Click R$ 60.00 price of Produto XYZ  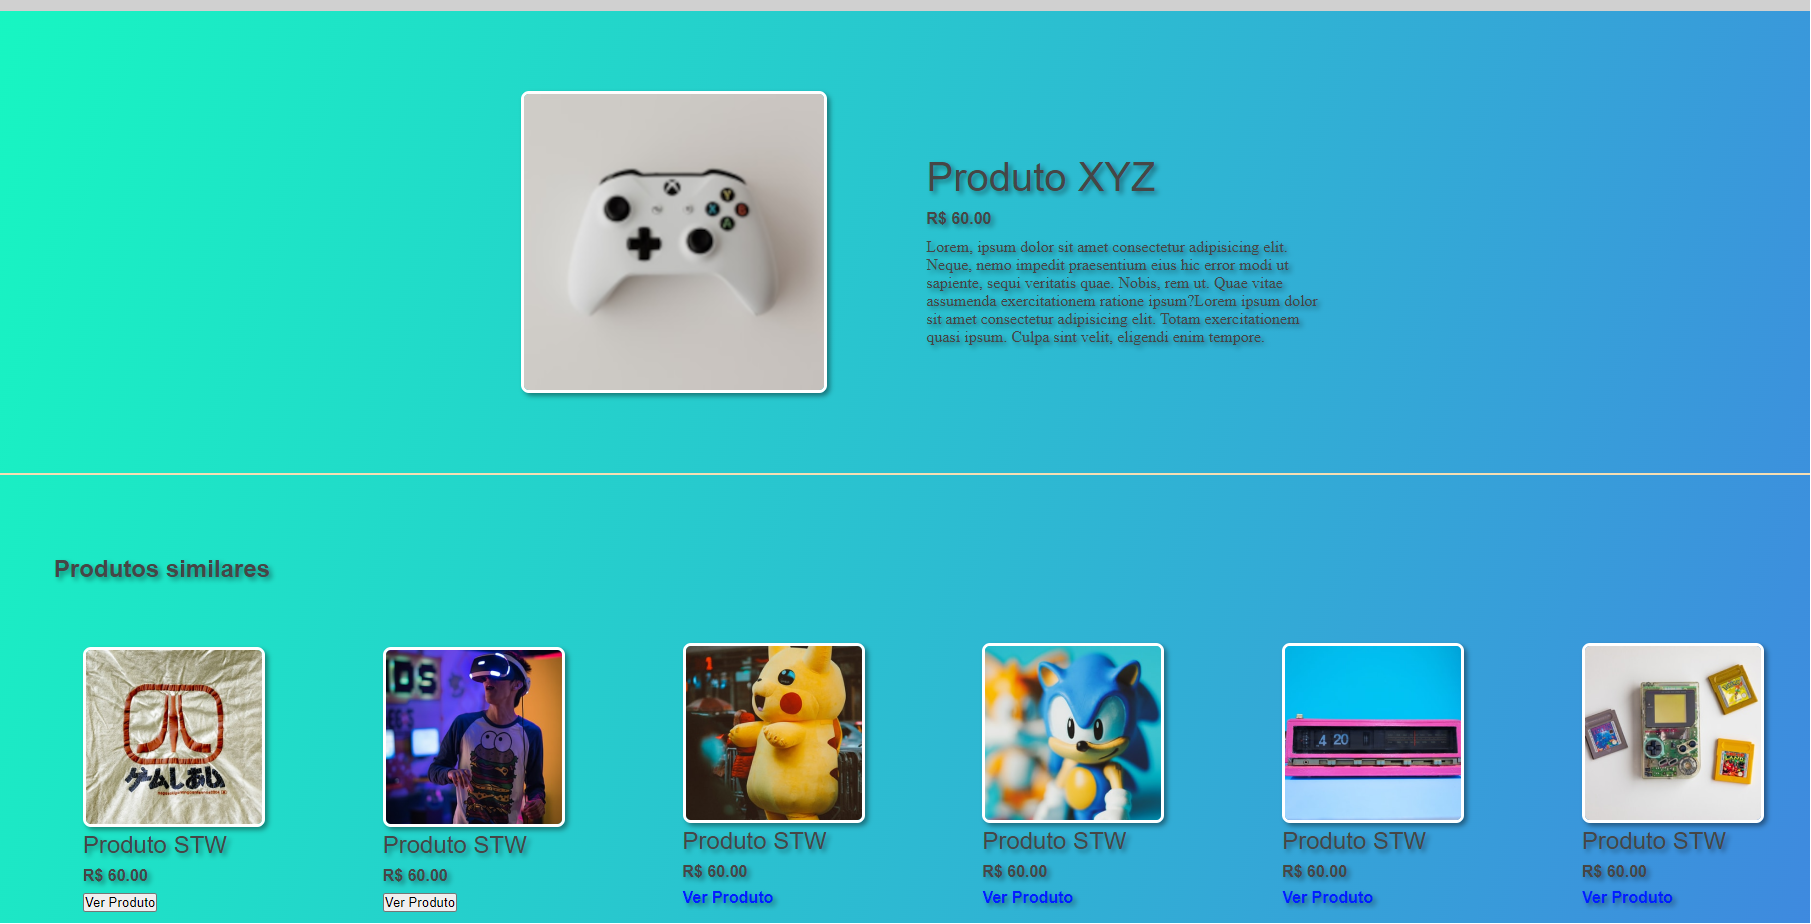(959, 218)
